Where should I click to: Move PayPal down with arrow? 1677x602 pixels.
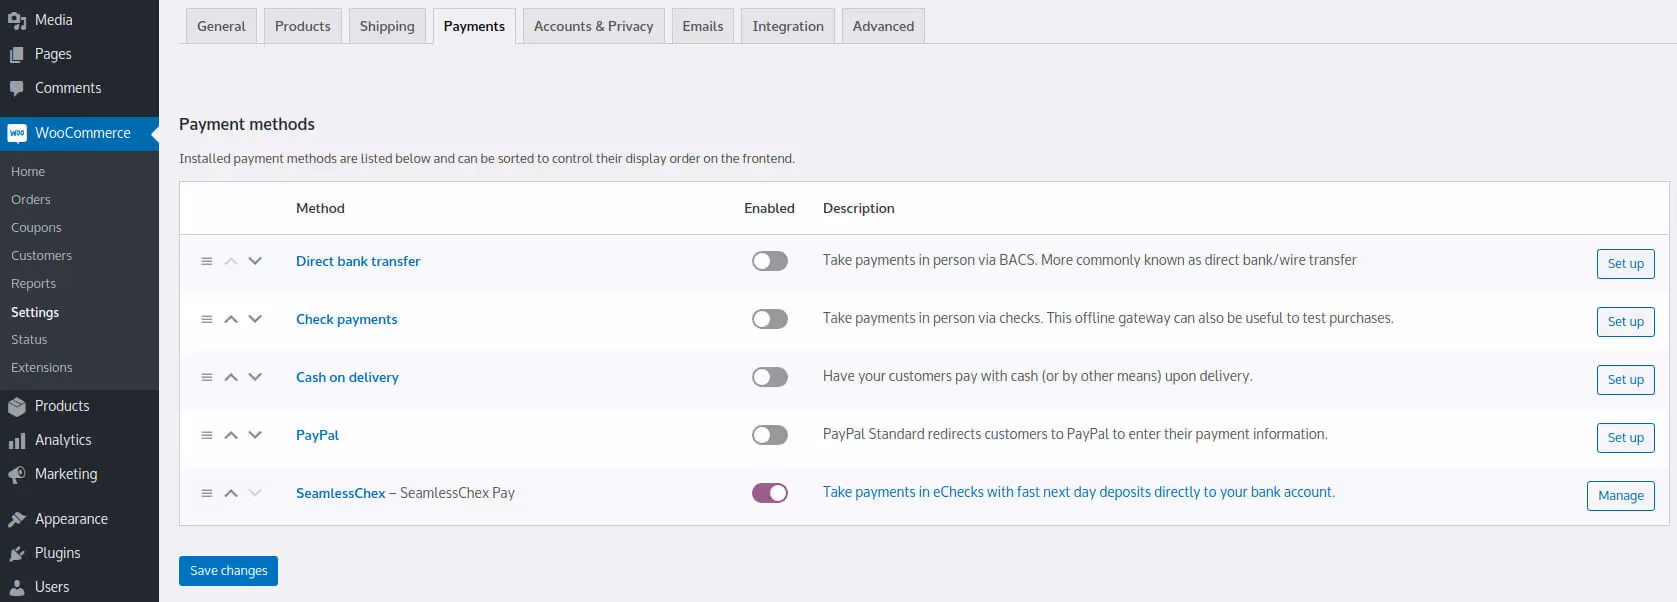point(255,435)
